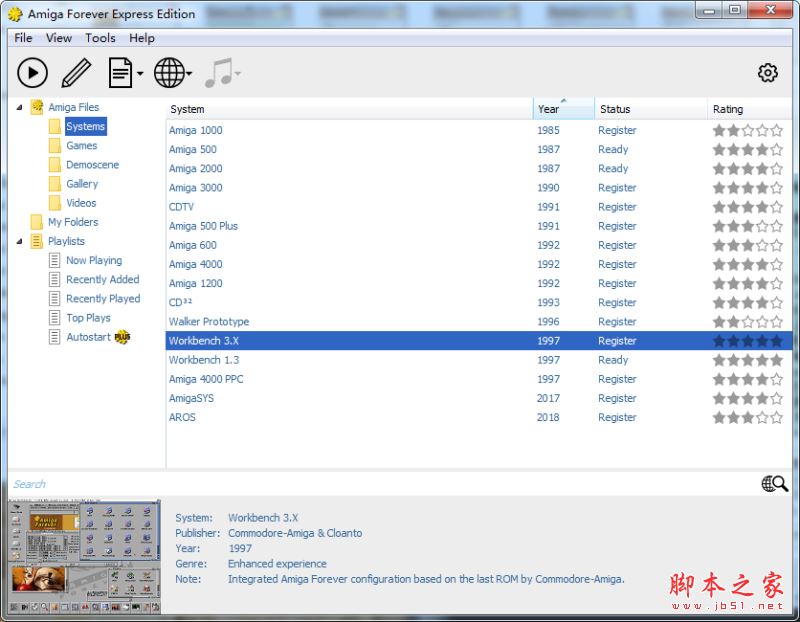This screenshot has width=800, height=622.
Task: Select the Amiga 4000 PPC row
Action: coord(479,379)
